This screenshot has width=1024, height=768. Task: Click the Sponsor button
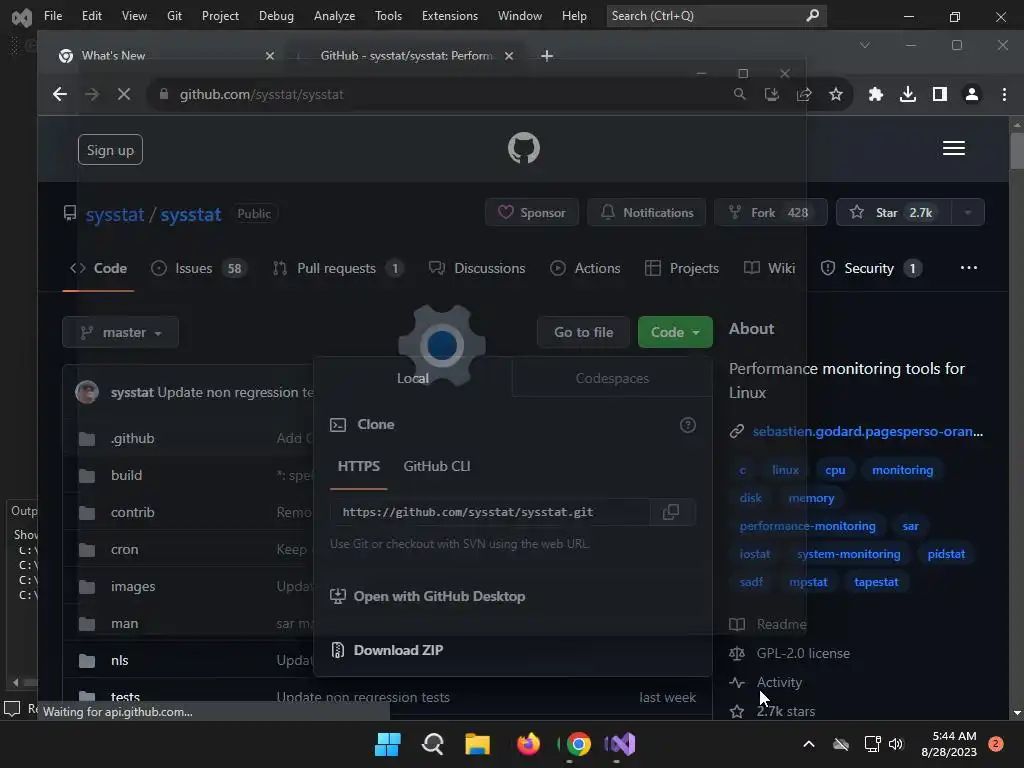(532, 212)
